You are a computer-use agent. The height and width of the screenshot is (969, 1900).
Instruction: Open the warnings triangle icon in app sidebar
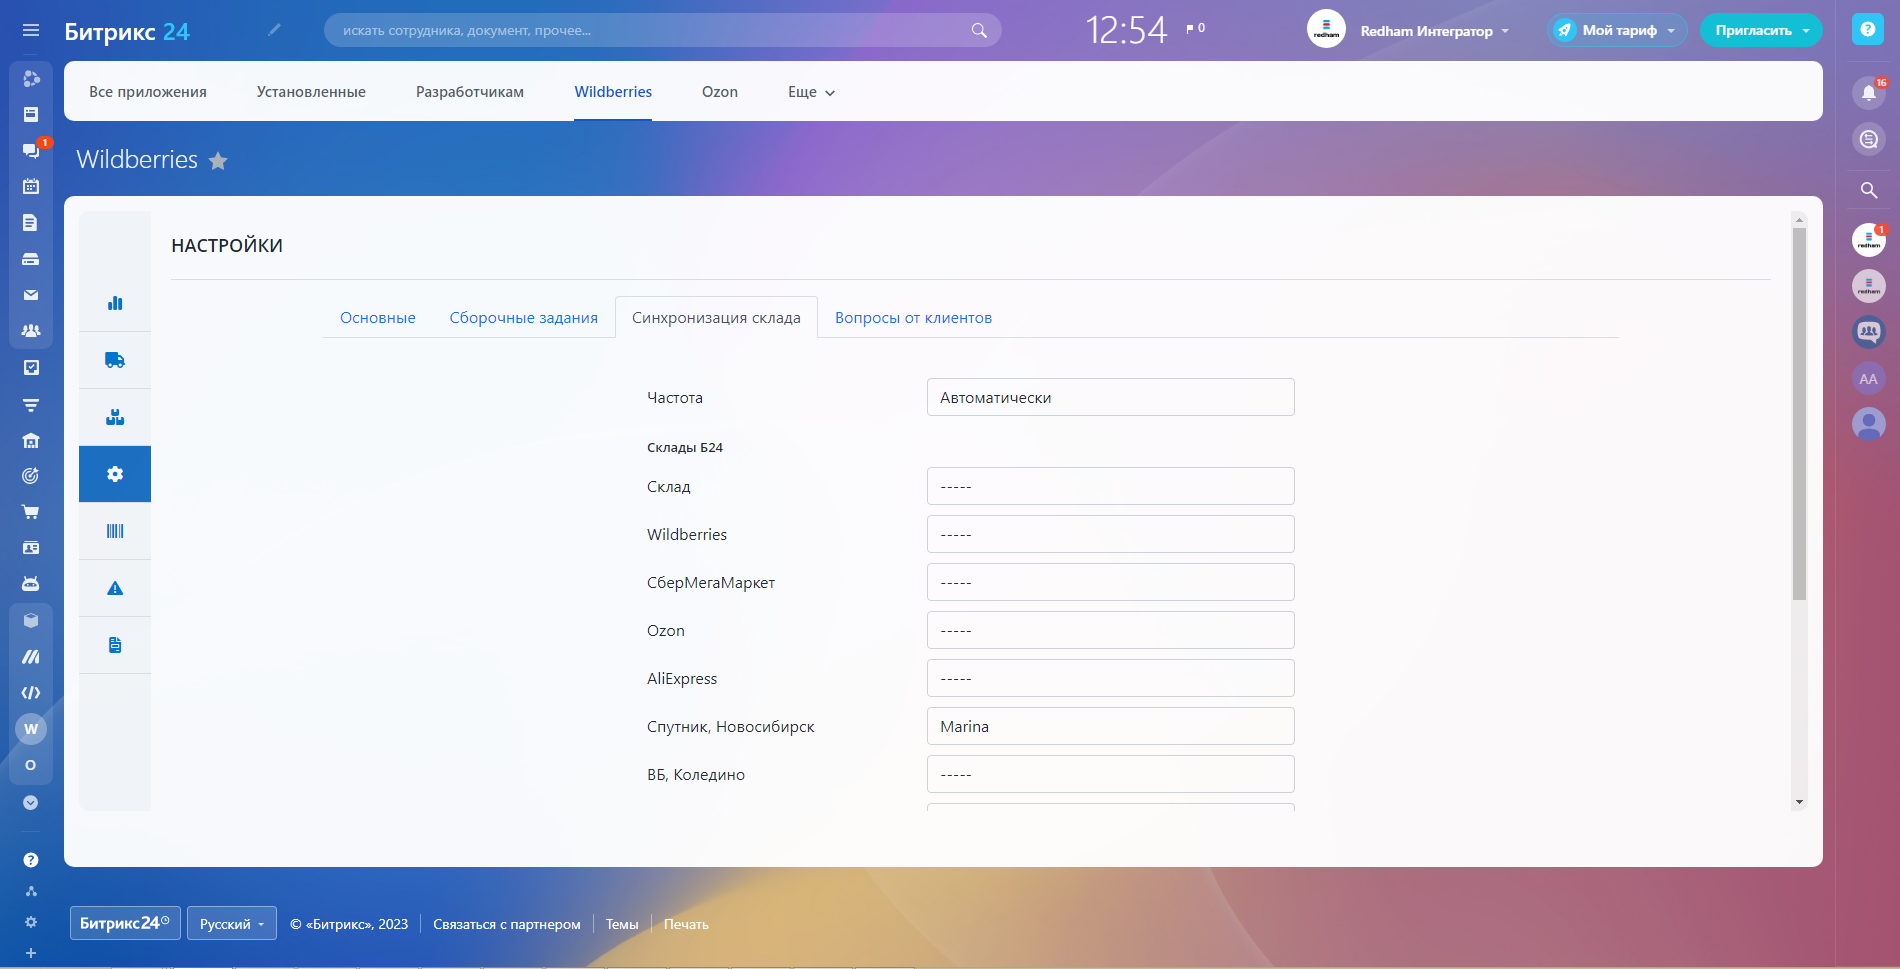pos(114,588)
